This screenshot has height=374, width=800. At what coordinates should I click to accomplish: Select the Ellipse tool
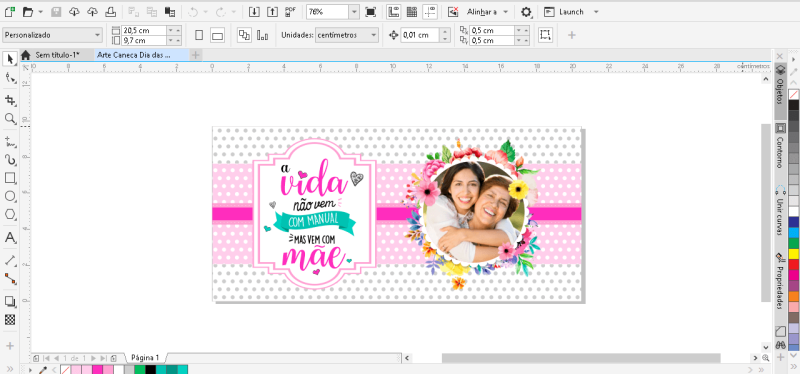tap(9, 196)
